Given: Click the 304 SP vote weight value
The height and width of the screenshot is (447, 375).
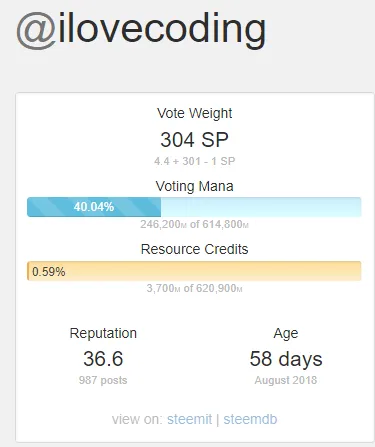Looking at the screenshot, I should [x=194, y=139].
